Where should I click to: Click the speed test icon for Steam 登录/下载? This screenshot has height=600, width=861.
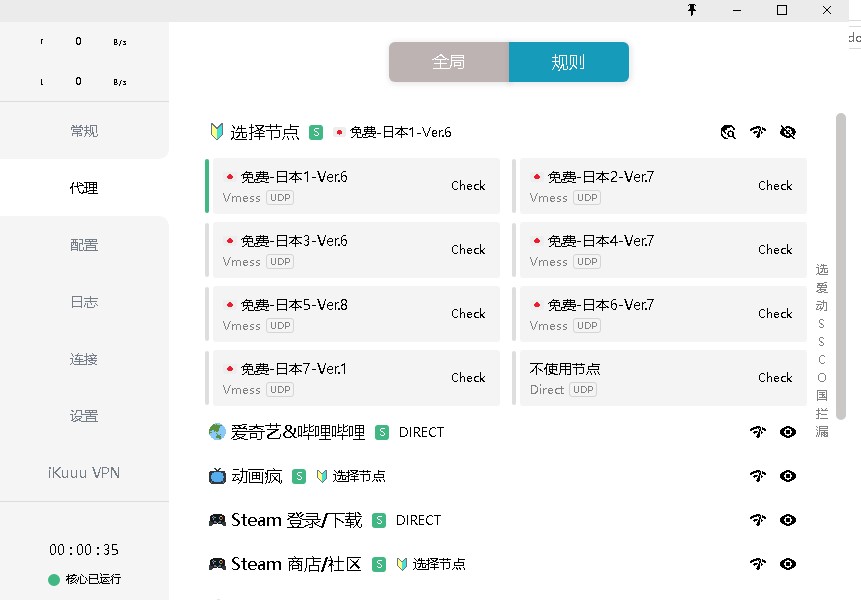(758, 520)
